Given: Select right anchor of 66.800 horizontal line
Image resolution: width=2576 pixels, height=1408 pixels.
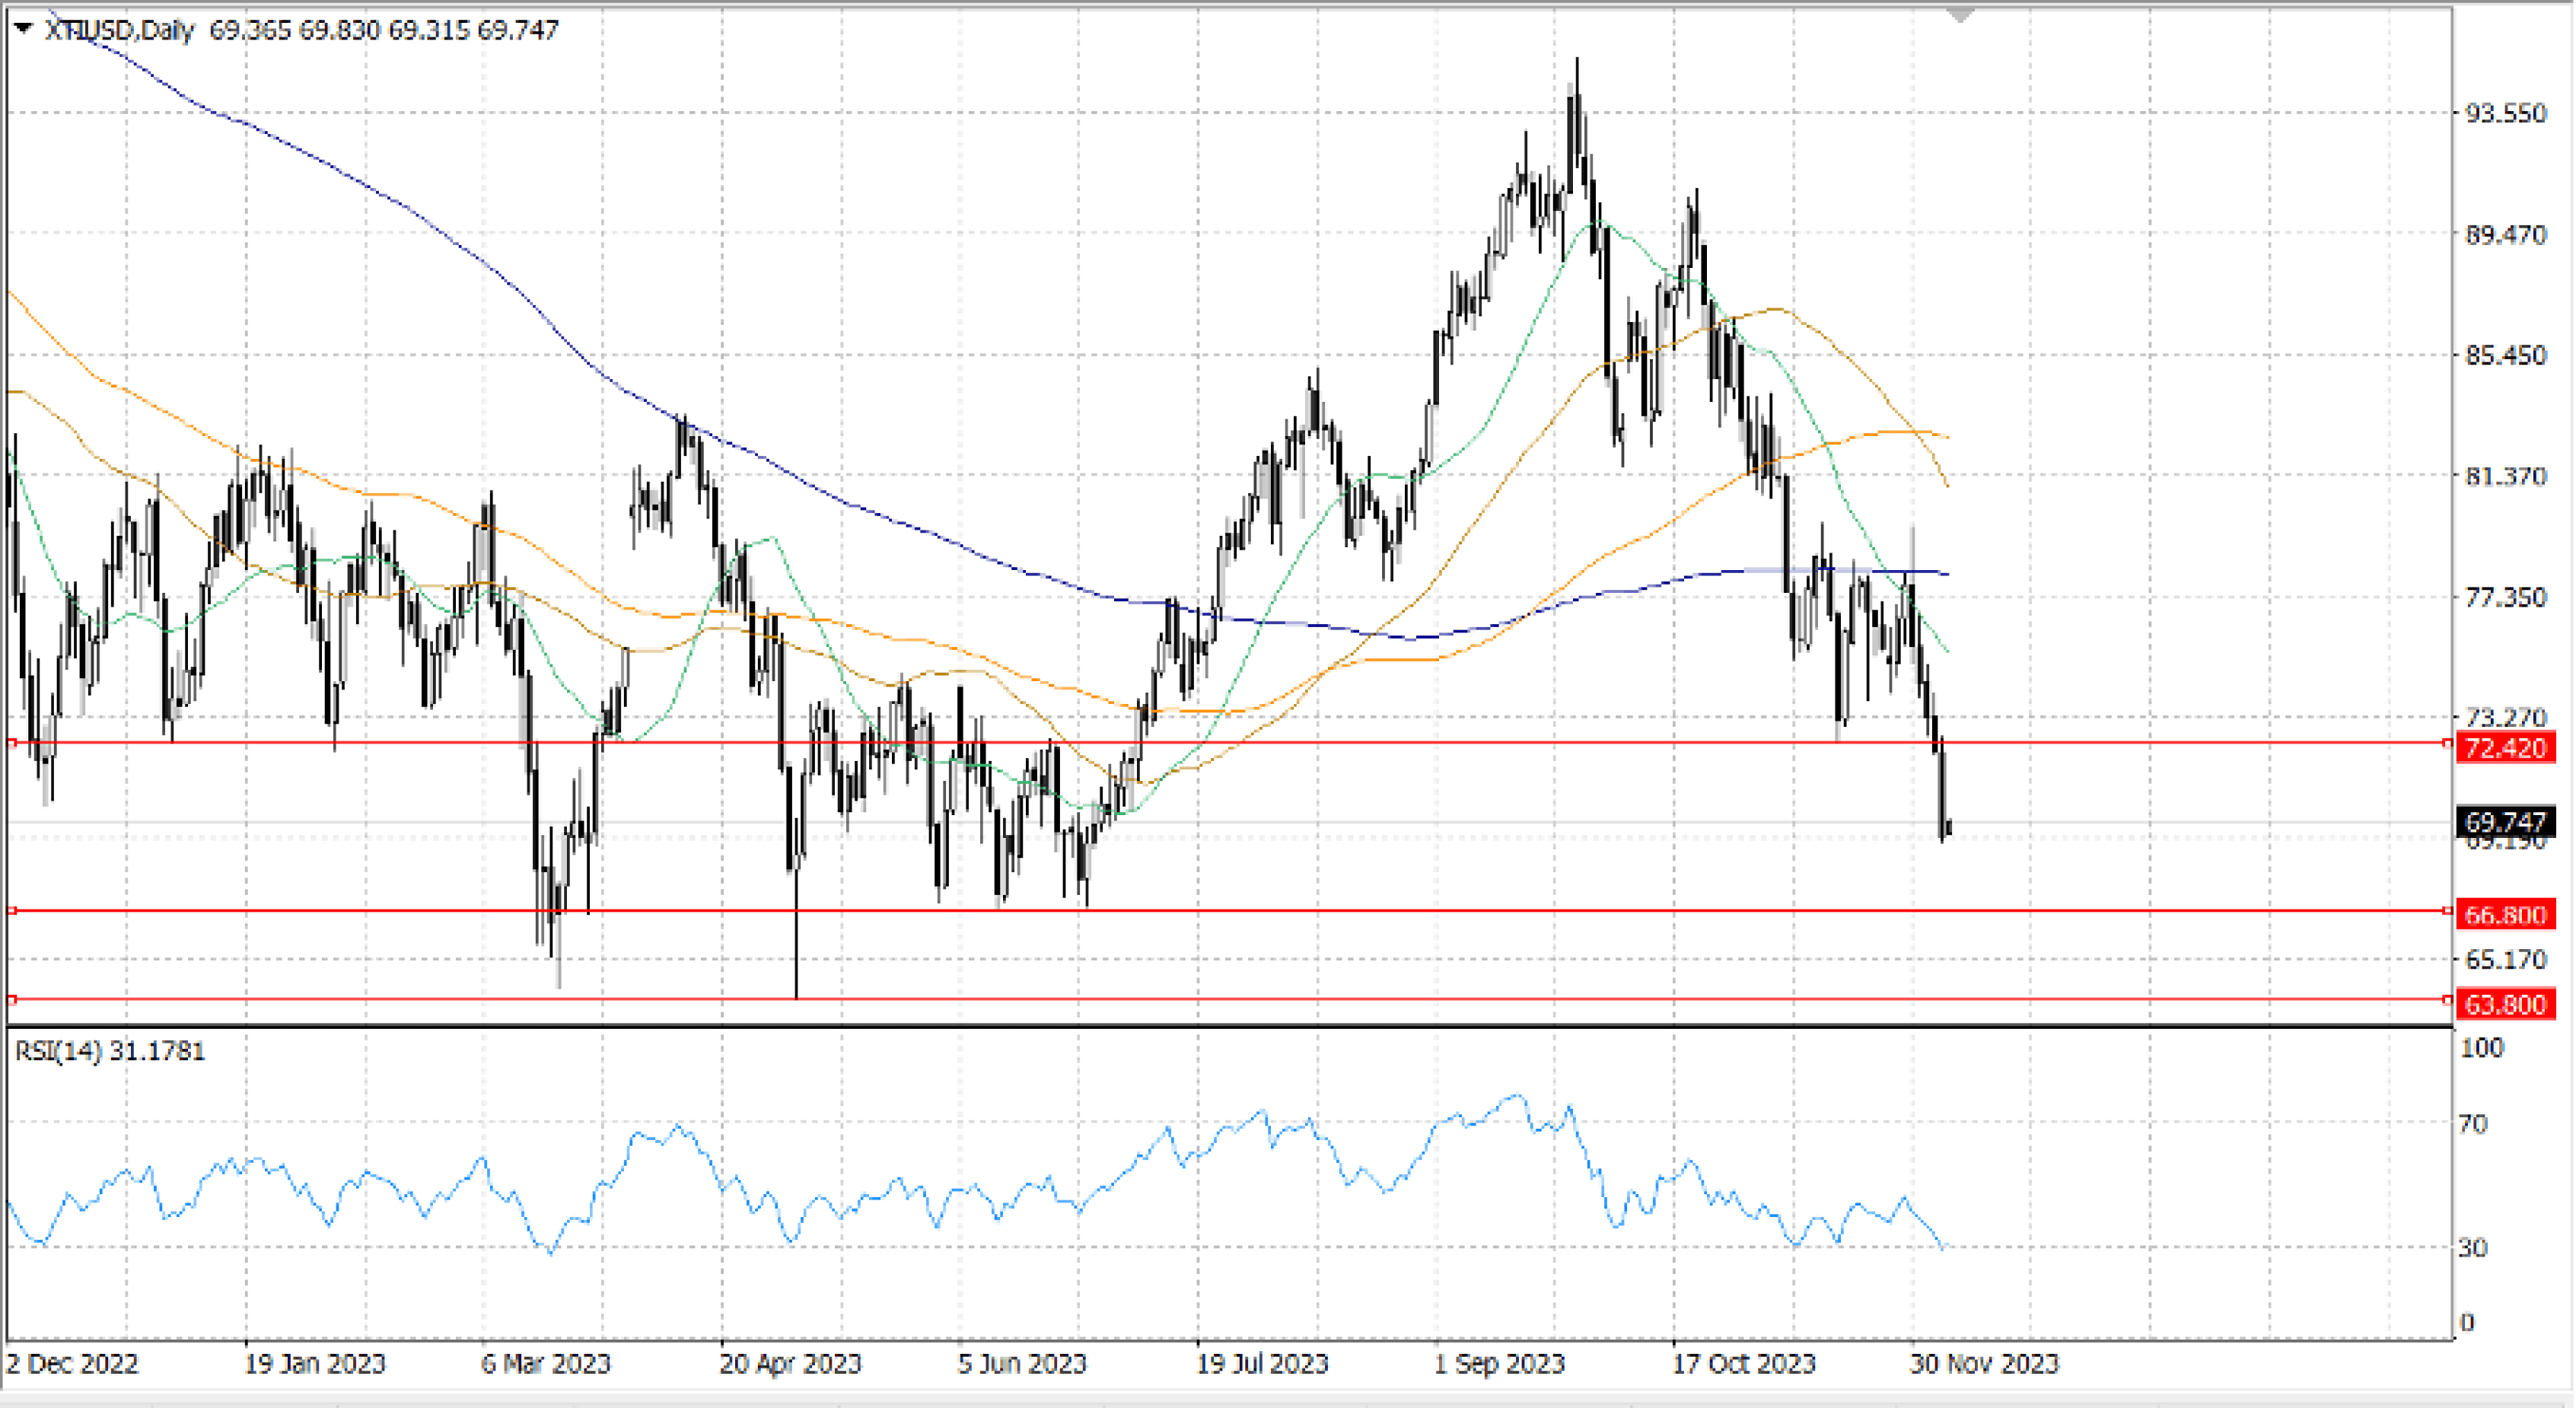Looking at the screenshot, I should pos(2447,911).
